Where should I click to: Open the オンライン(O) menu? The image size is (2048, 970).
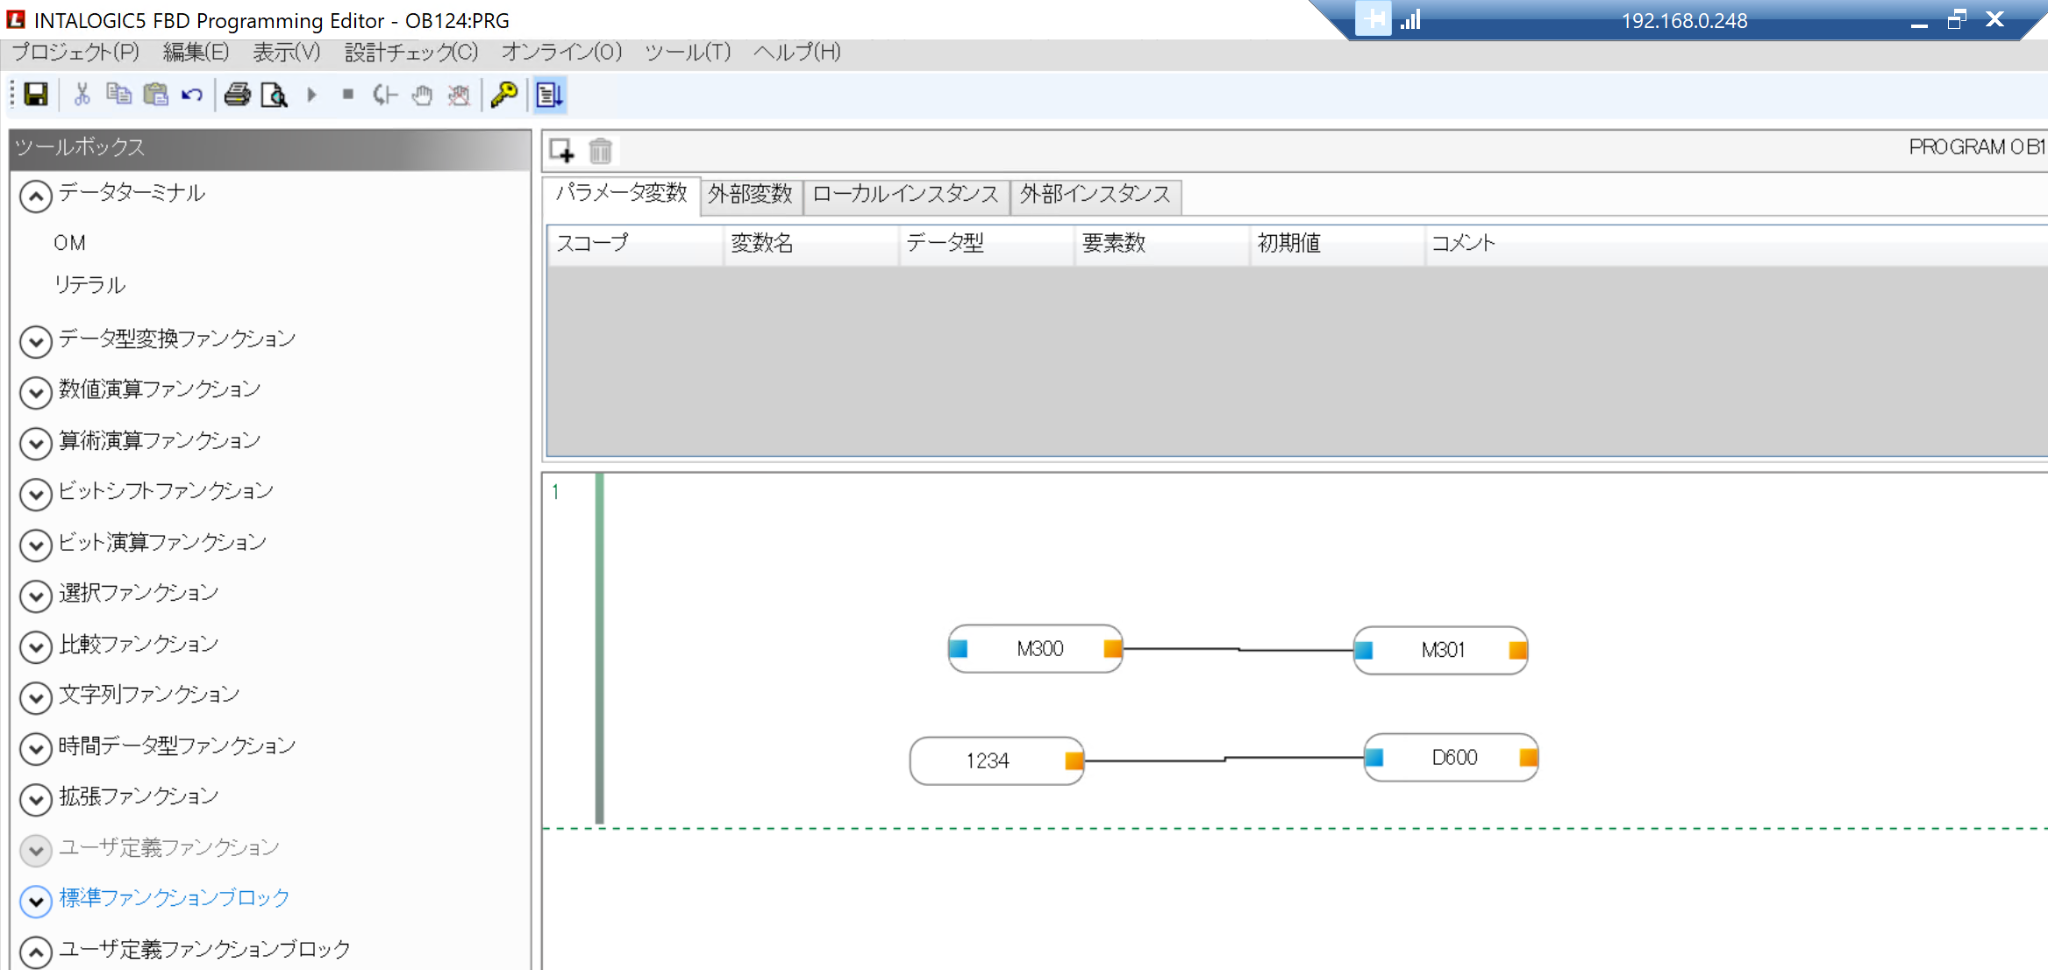click(x=561, y=52)
